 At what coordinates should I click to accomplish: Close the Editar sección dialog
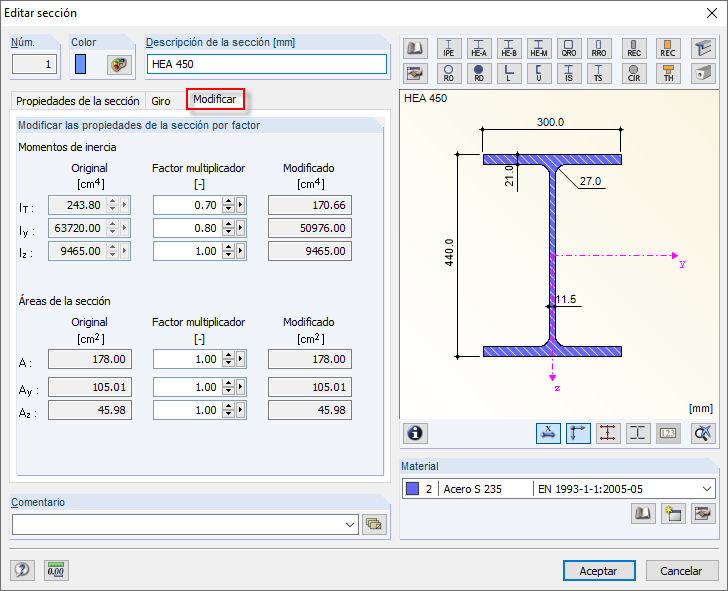click(712, 13)
